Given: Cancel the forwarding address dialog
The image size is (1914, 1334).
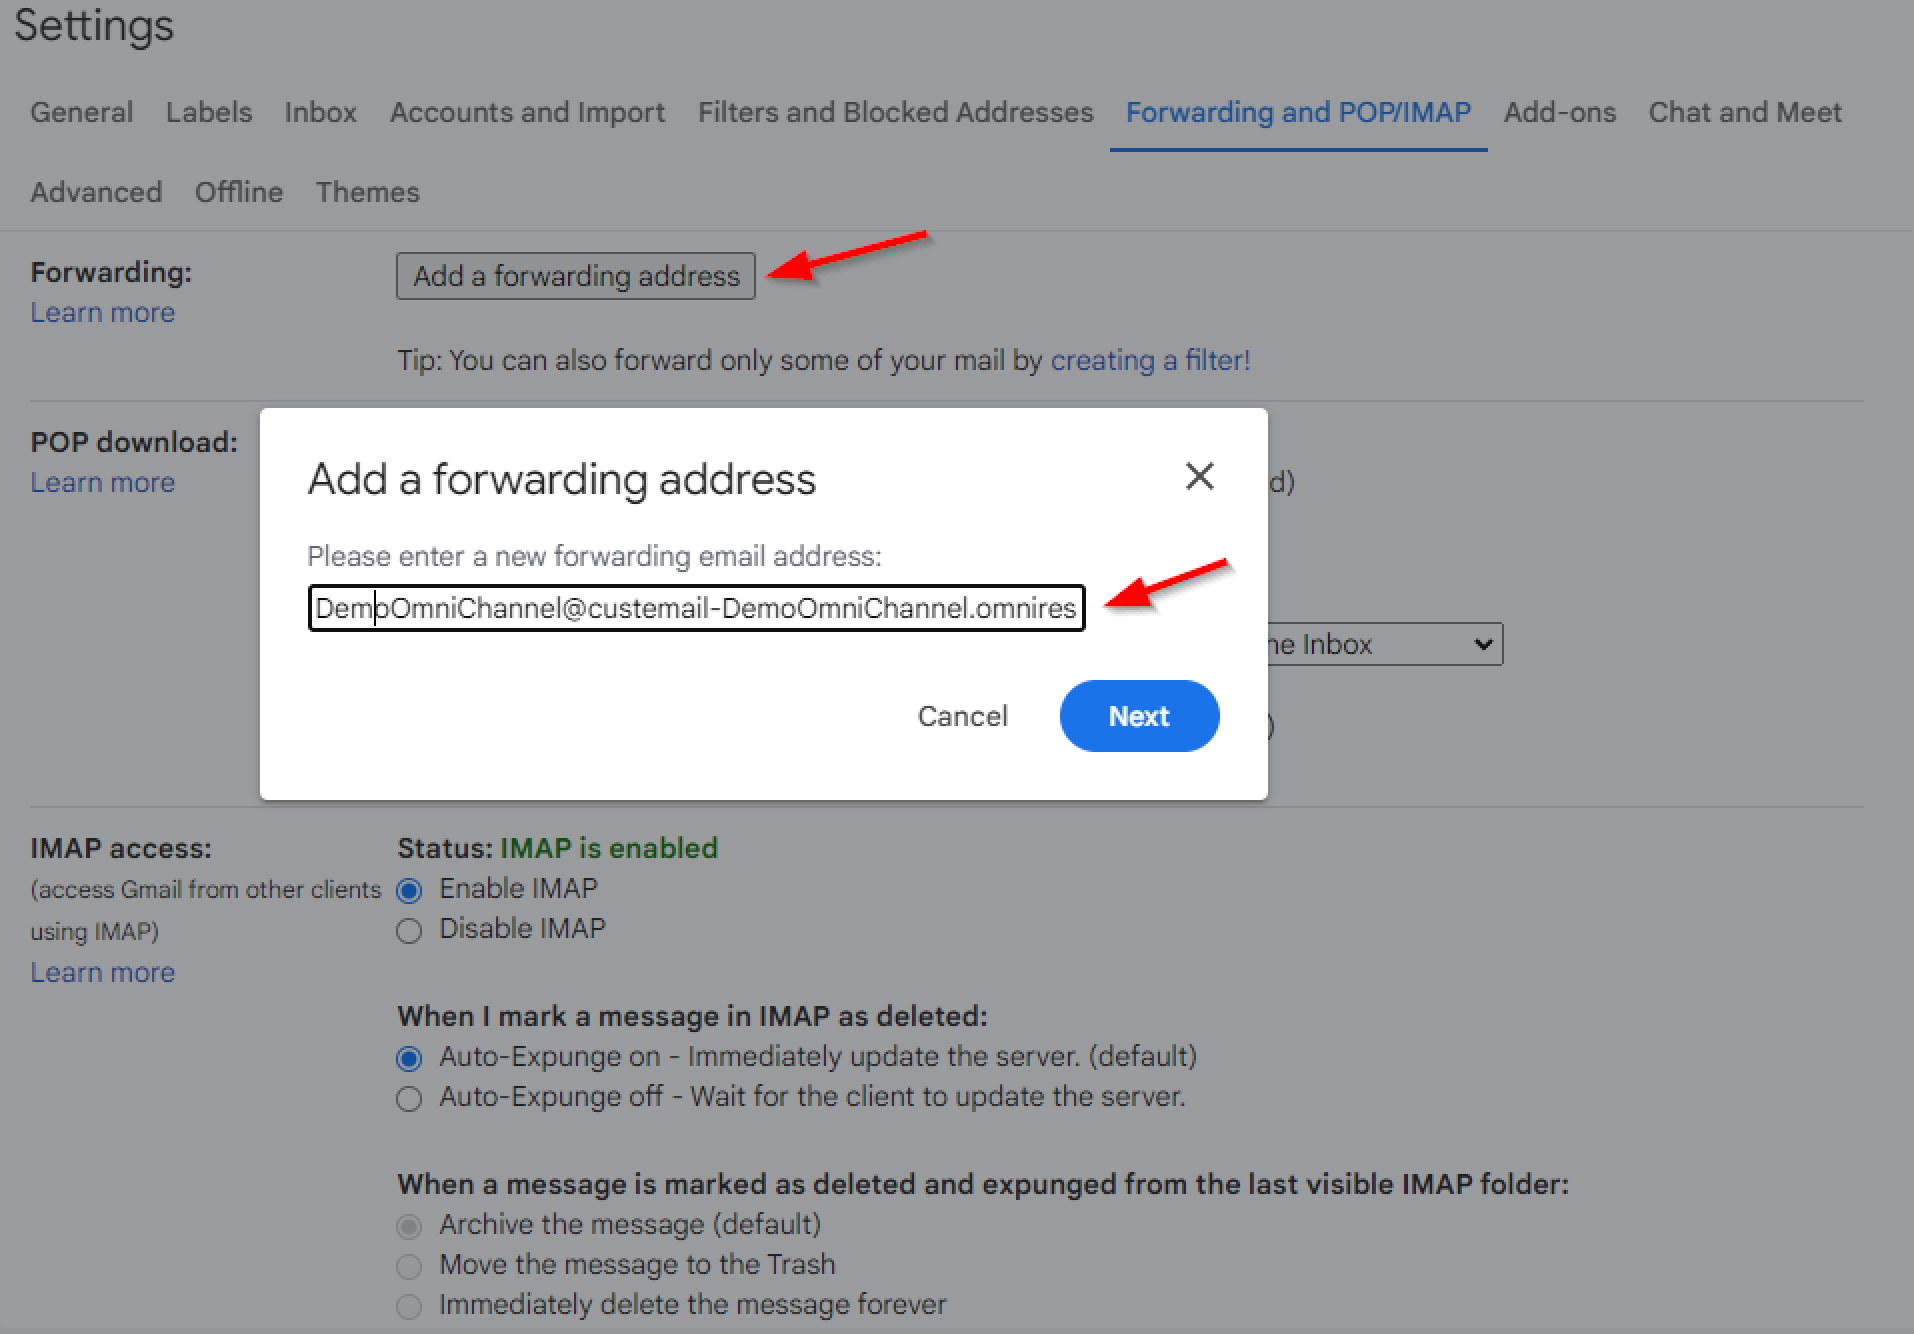Looking at the screenshot, I should (963, 716).
